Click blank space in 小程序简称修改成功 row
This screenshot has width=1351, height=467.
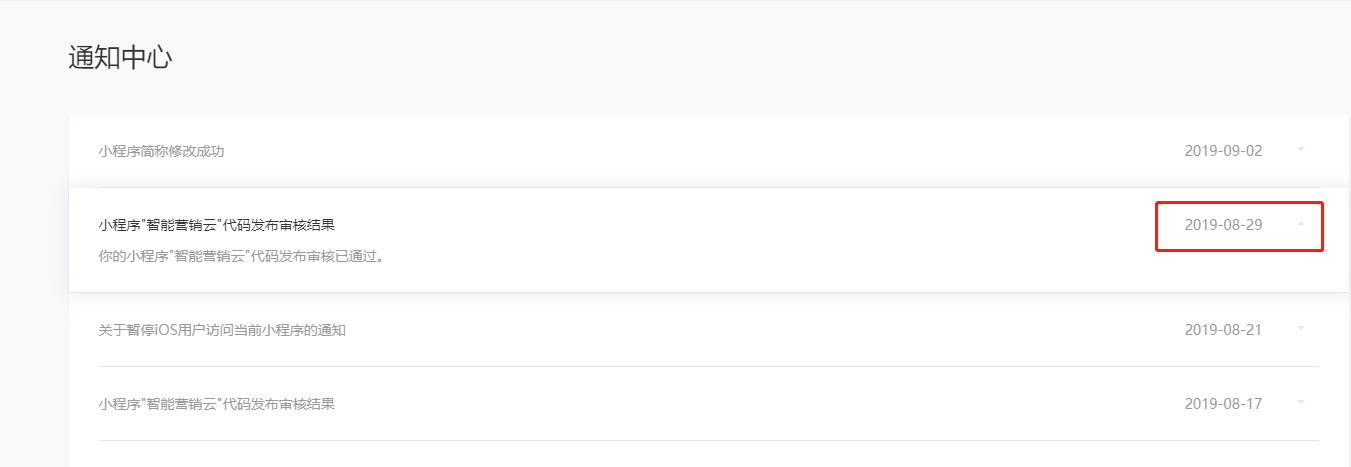[x=700, y=151]
